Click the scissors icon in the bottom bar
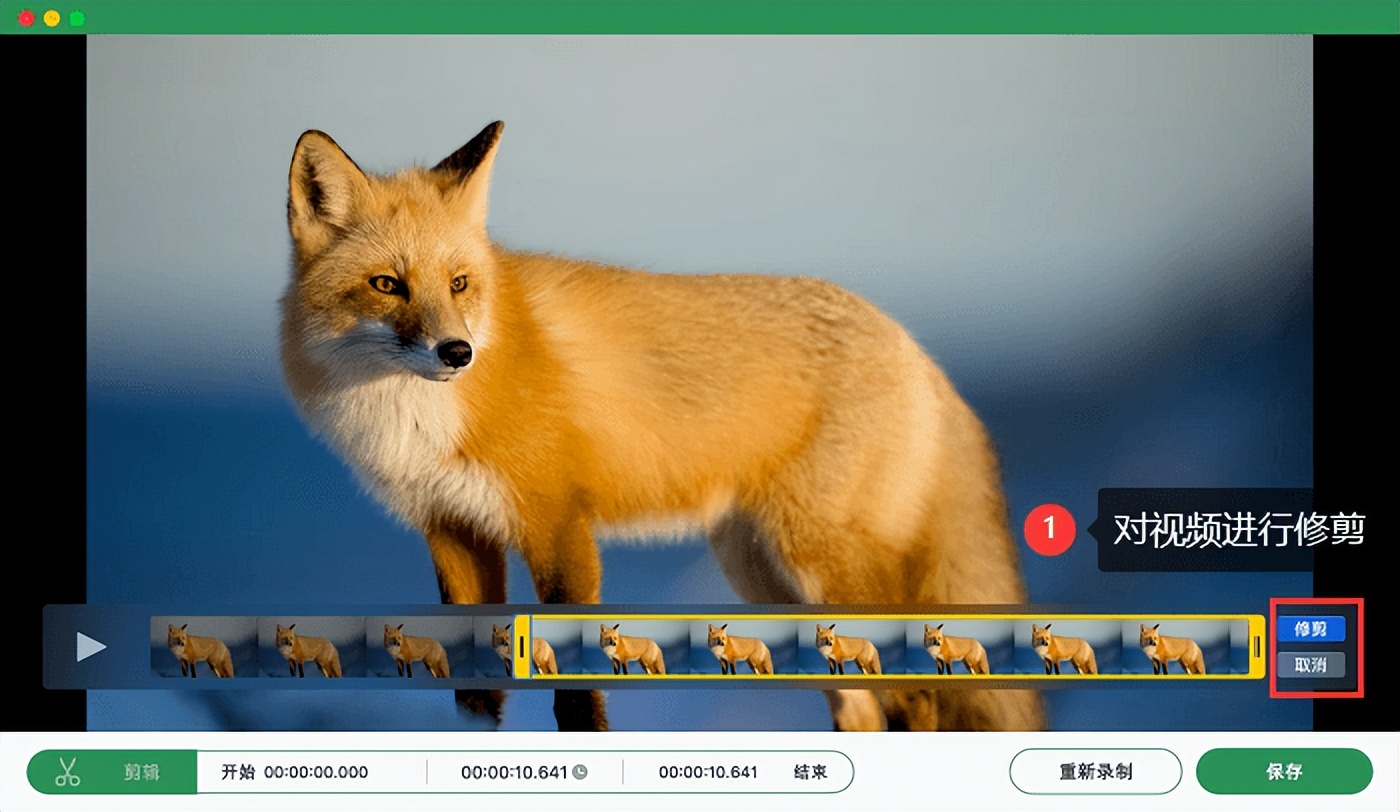The image size is (1400, 812). click(67, 772)
